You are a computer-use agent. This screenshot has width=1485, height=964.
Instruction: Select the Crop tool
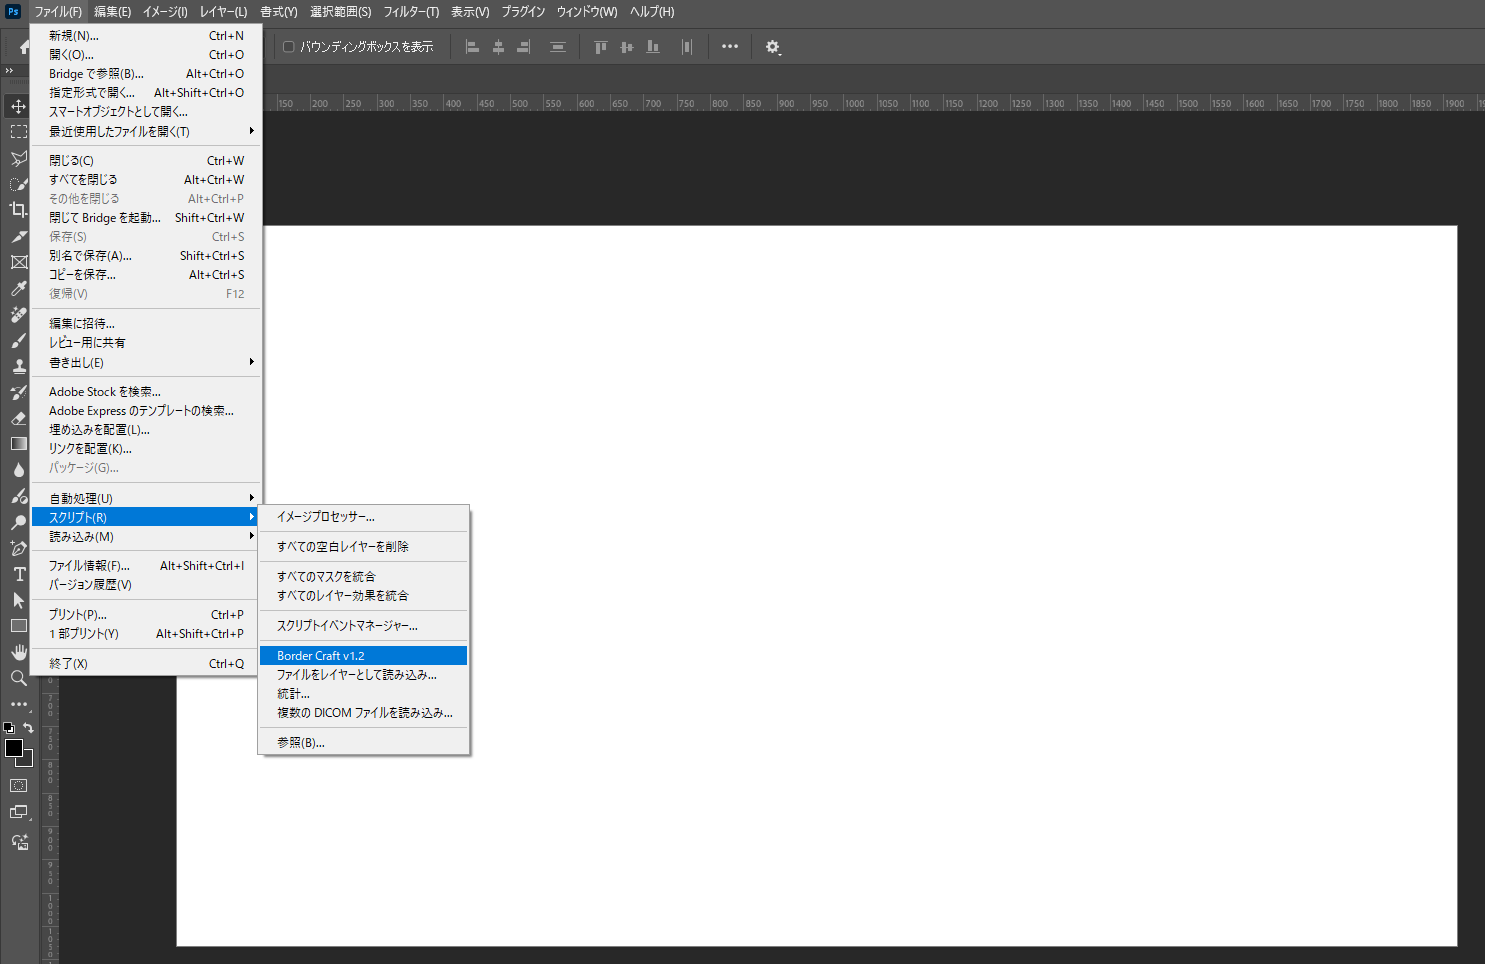point(18,210)
